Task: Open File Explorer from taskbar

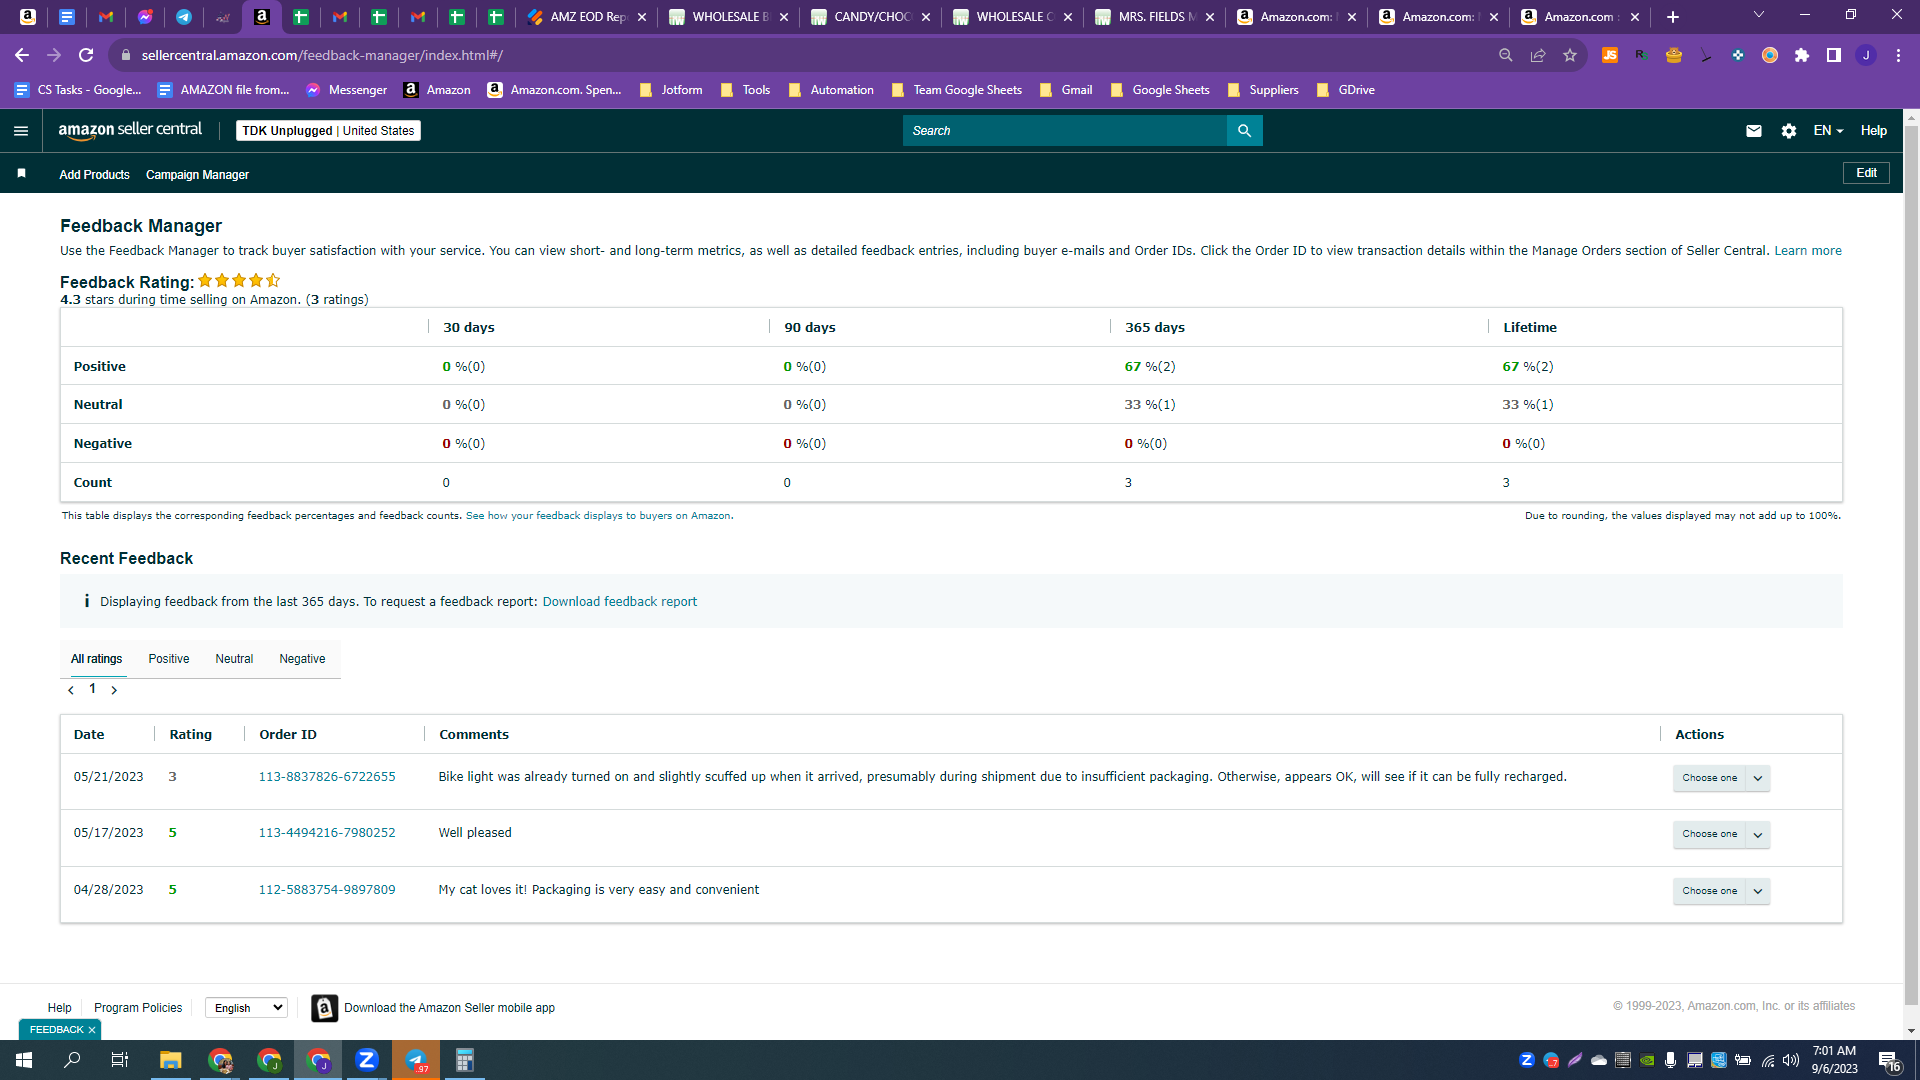Action: tap(170, 1060)
